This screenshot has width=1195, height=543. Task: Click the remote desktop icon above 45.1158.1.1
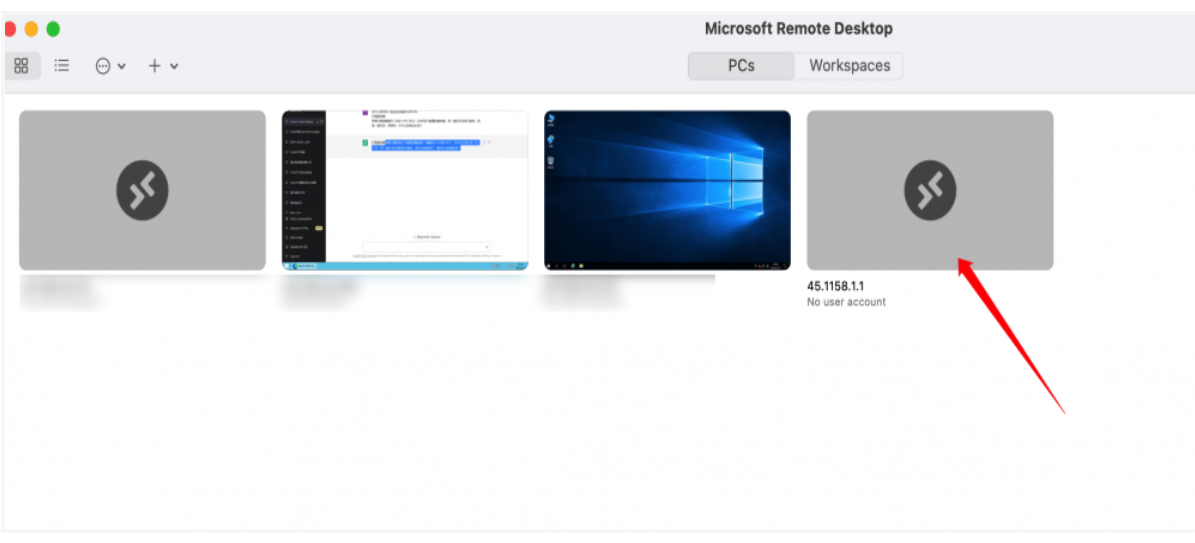coord(930,190)
